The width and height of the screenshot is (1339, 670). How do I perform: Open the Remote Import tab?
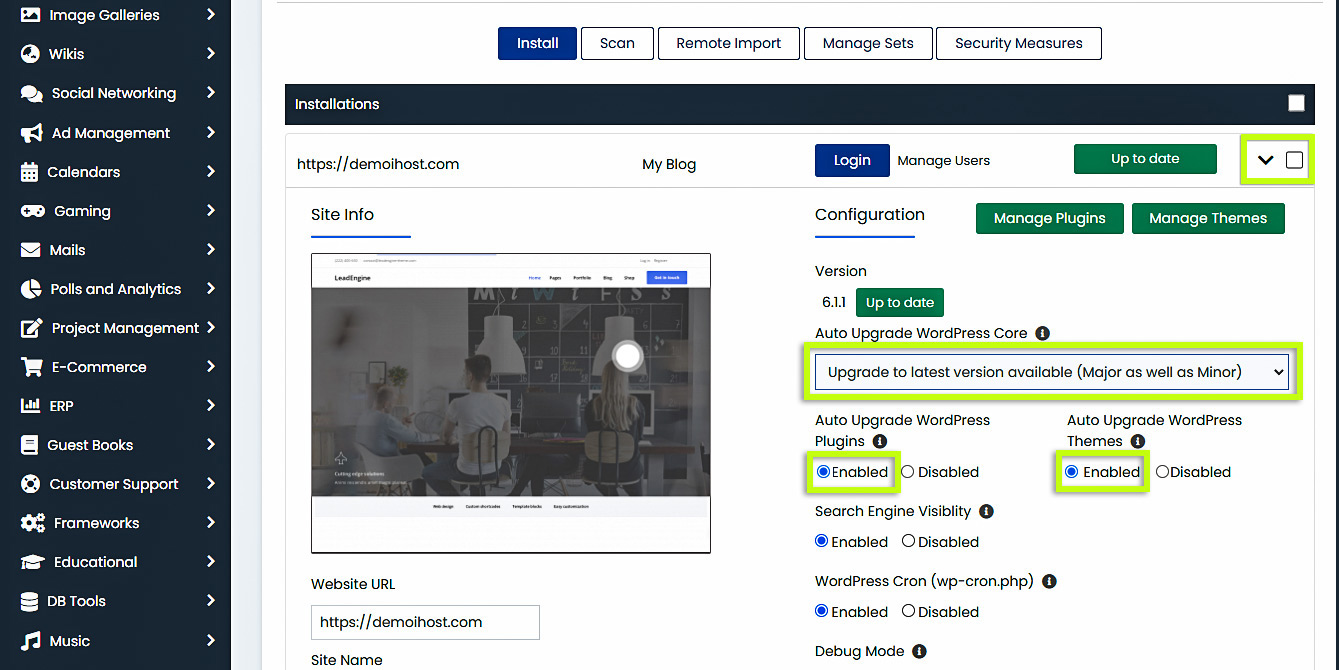729,43
